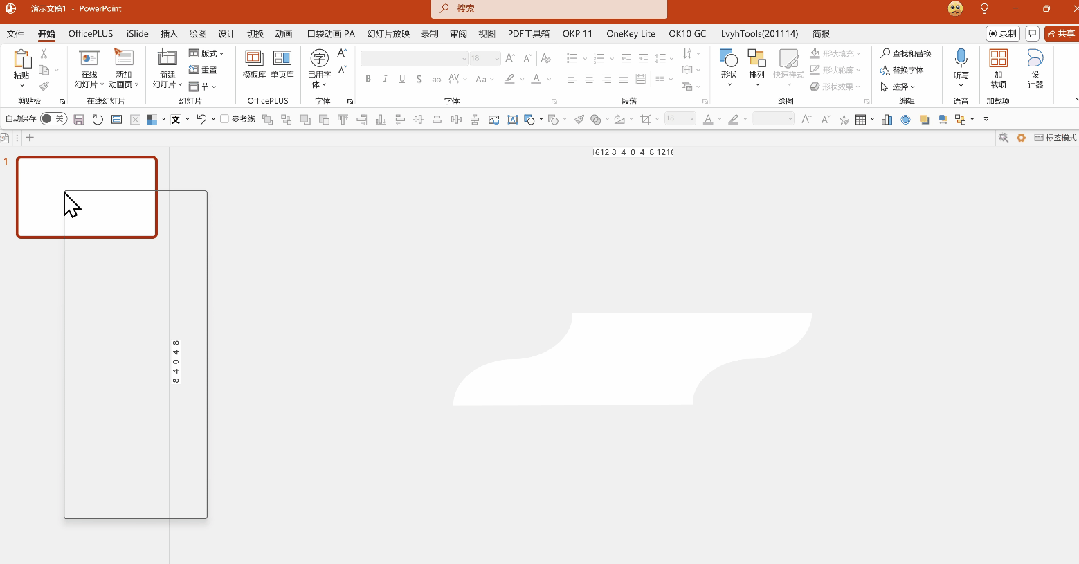Click the Format Painter brush icon

coord(44,86)
